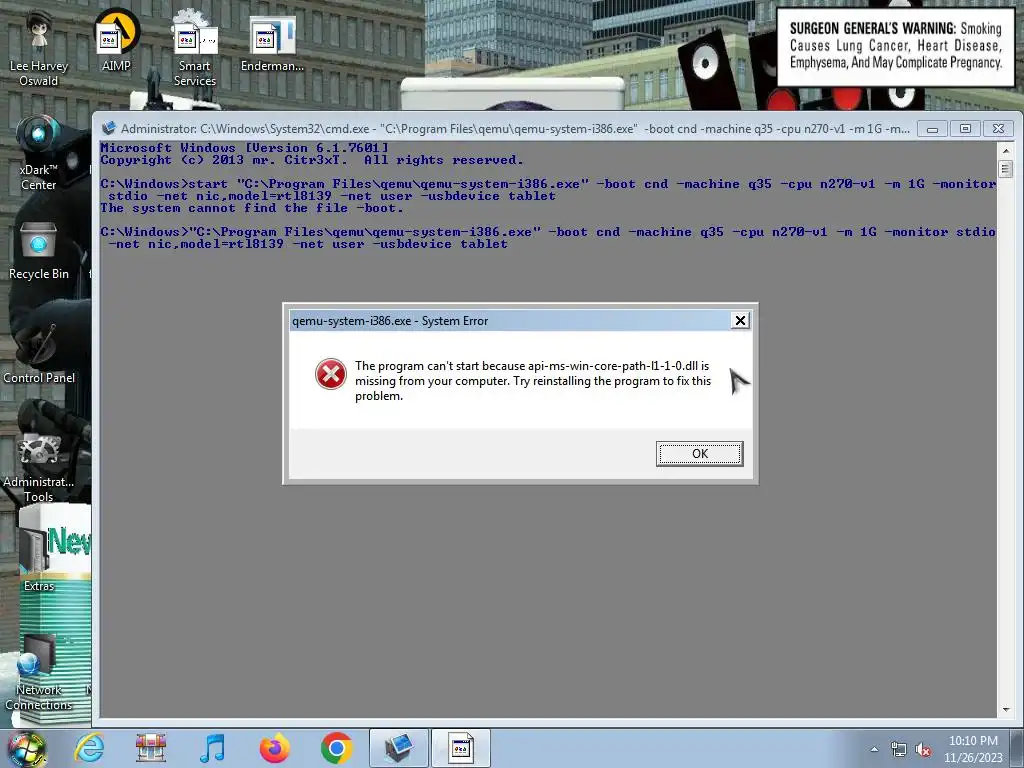
Task: Click the Show desktop strip in taskbar
Action: pyautogui.click(x=1017, y=749)
